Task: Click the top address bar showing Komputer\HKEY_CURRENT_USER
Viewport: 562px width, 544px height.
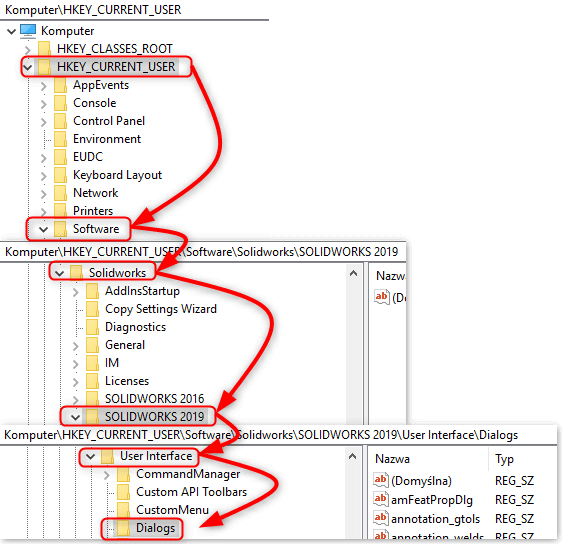Action: click(x=134, y=10)
